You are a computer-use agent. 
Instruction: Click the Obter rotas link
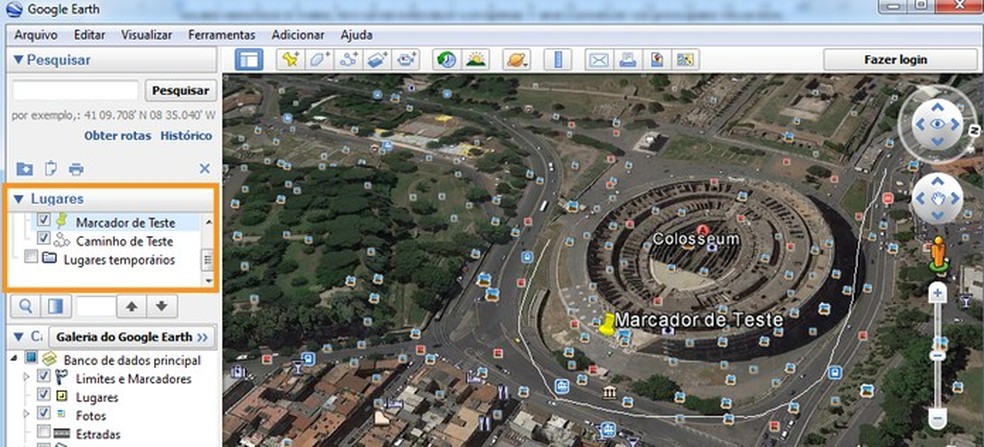(x=117, y=136)
